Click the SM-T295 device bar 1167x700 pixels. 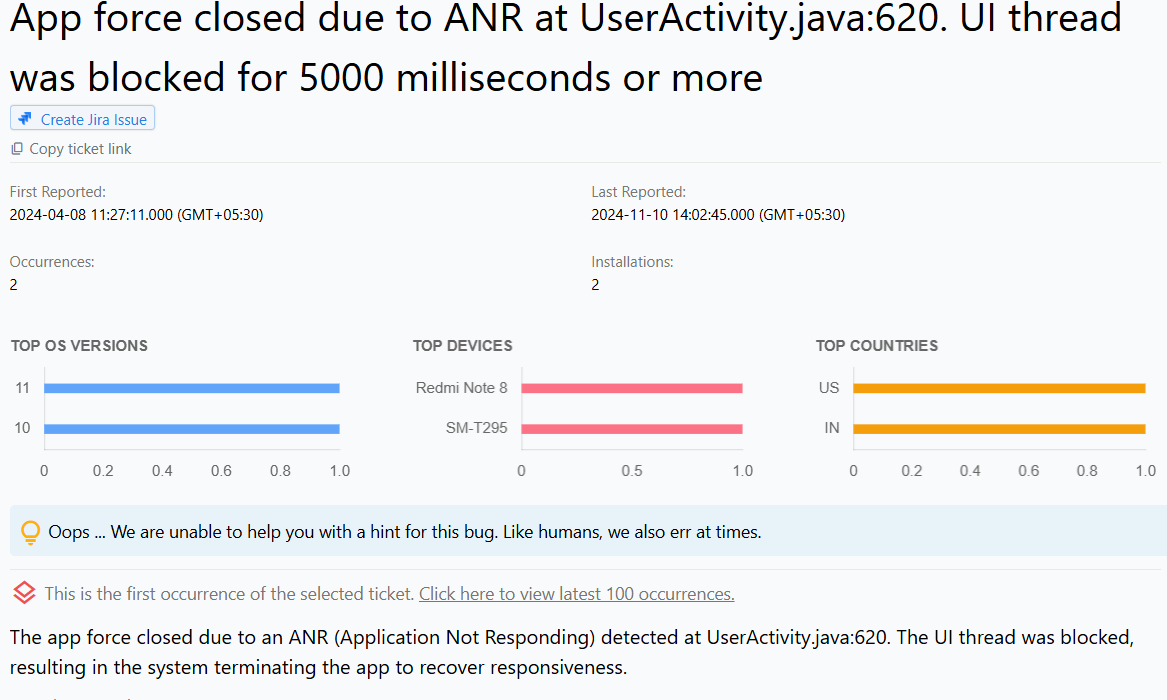point(632,427)
